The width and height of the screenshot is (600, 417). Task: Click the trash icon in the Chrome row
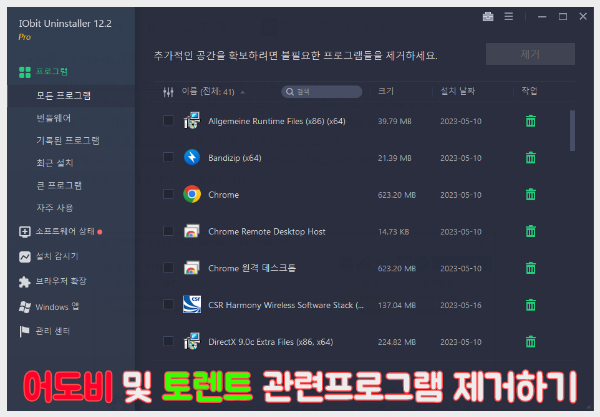tap(530, 194)
